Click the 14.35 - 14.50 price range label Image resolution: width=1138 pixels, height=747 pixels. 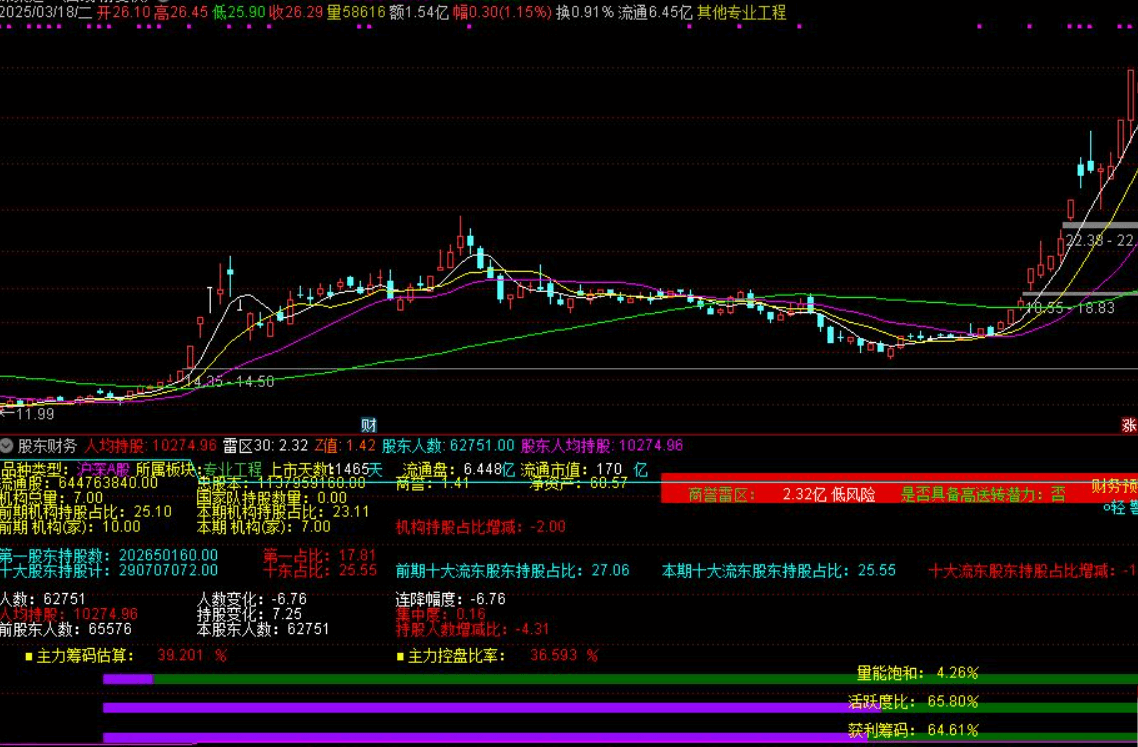tap(229, 382)
